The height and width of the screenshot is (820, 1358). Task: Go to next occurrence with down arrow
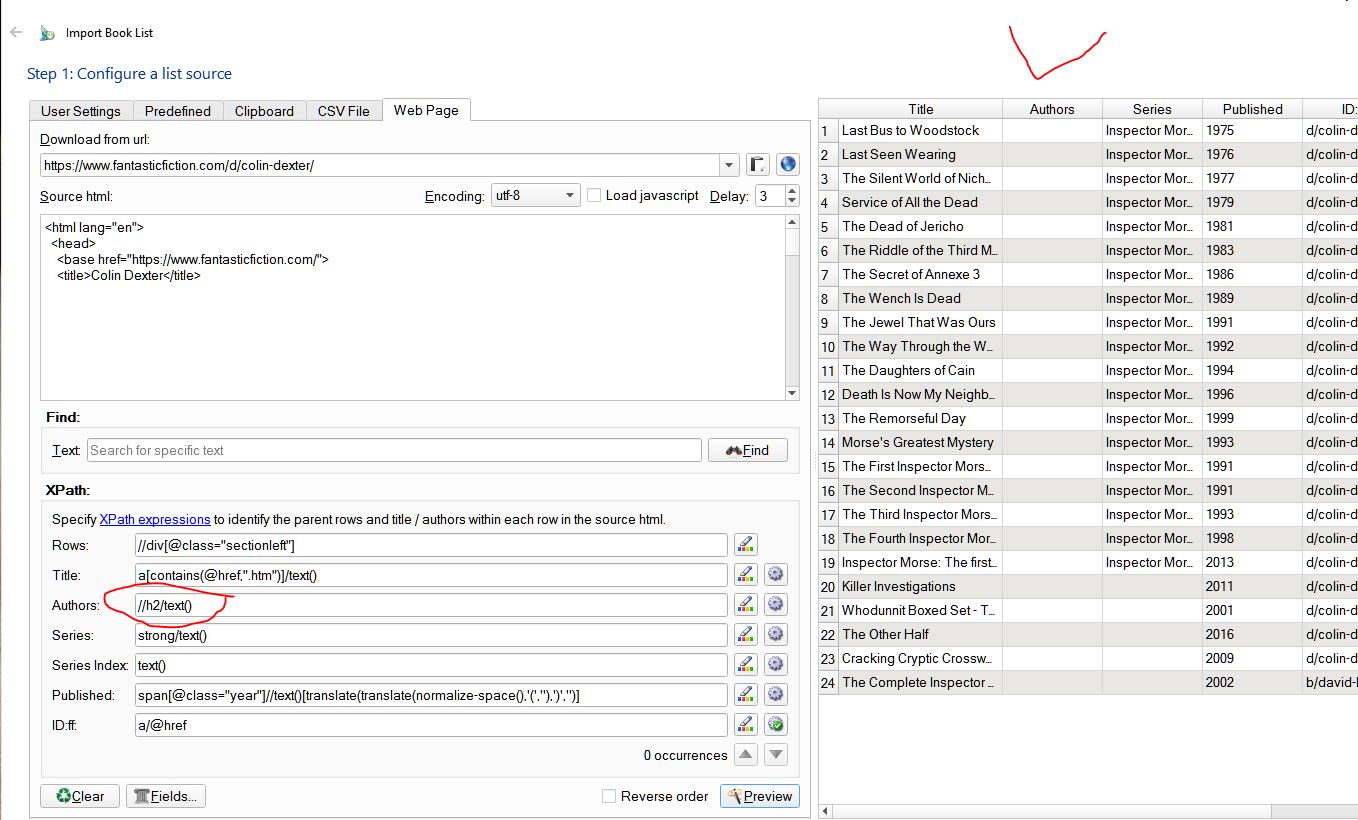776,755
